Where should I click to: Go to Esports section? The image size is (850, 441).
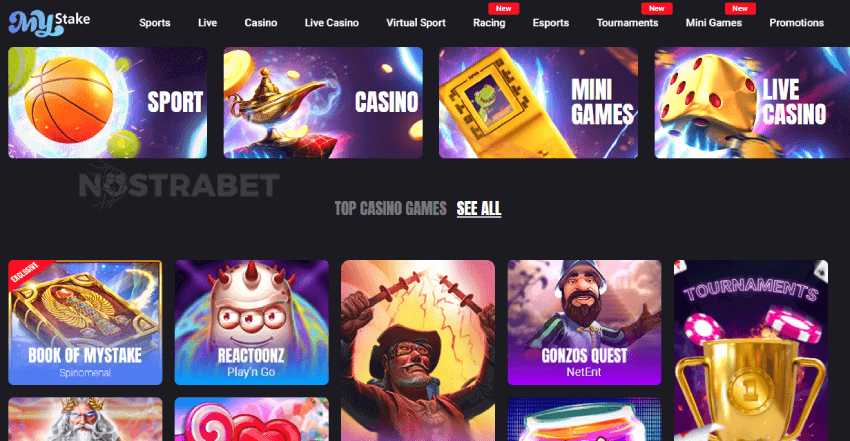tap(551, 23)
